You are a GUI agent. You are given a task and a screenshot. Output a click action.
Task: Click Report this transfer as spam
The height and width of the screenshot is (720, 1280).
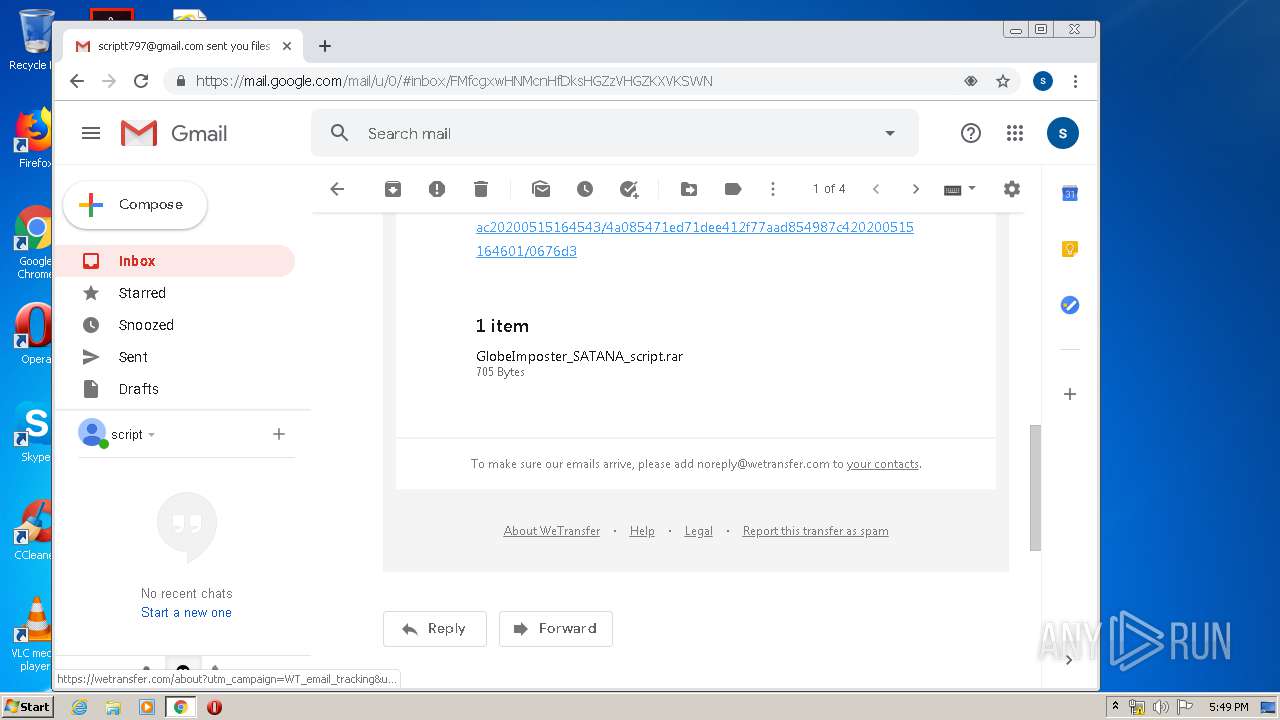pyautogui.click(x=815, y=531)
